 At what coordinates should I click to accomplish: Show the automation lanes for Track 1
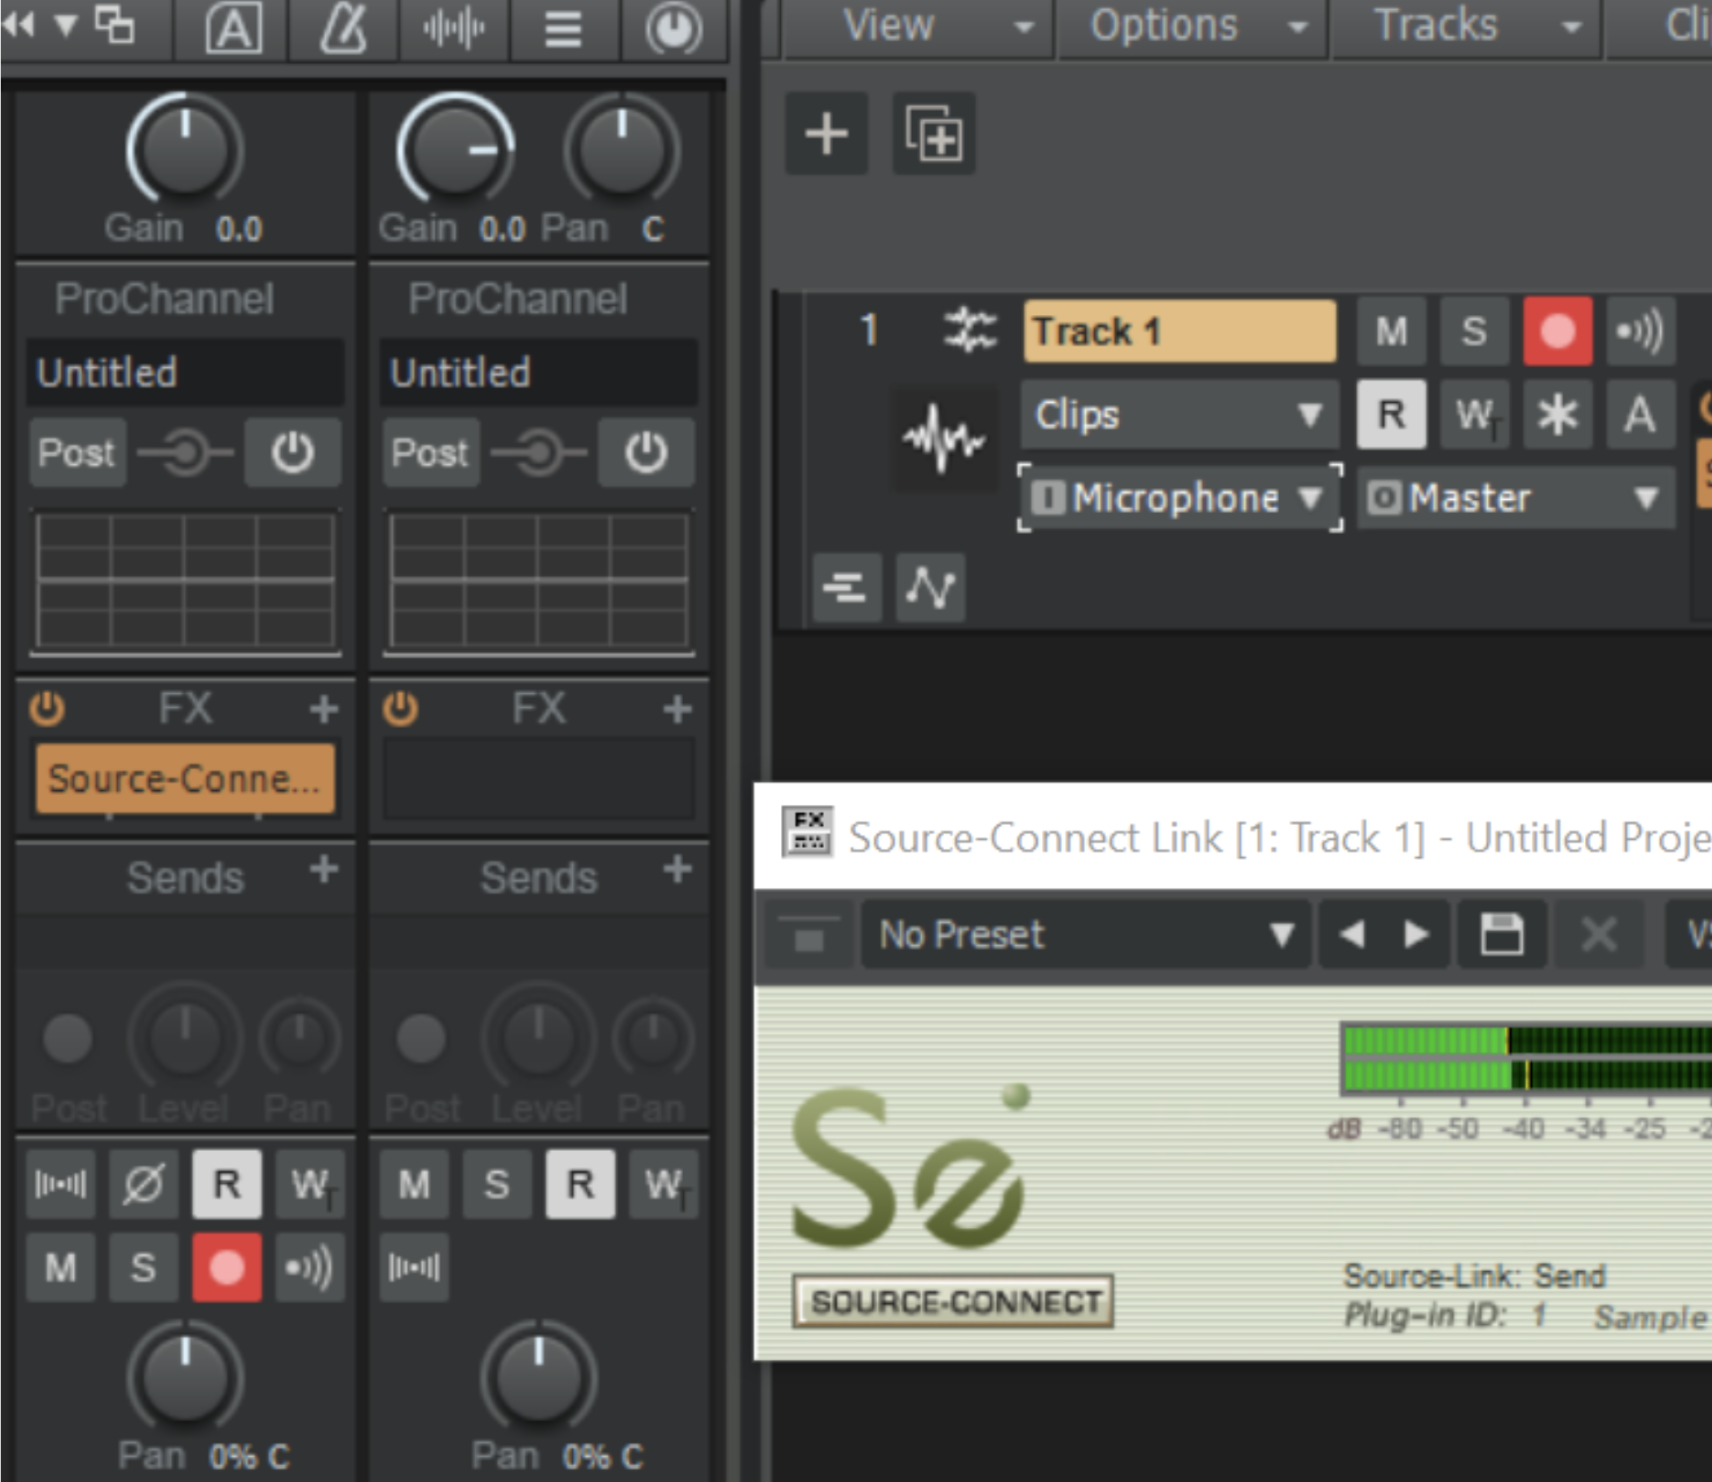pos(930,588)
